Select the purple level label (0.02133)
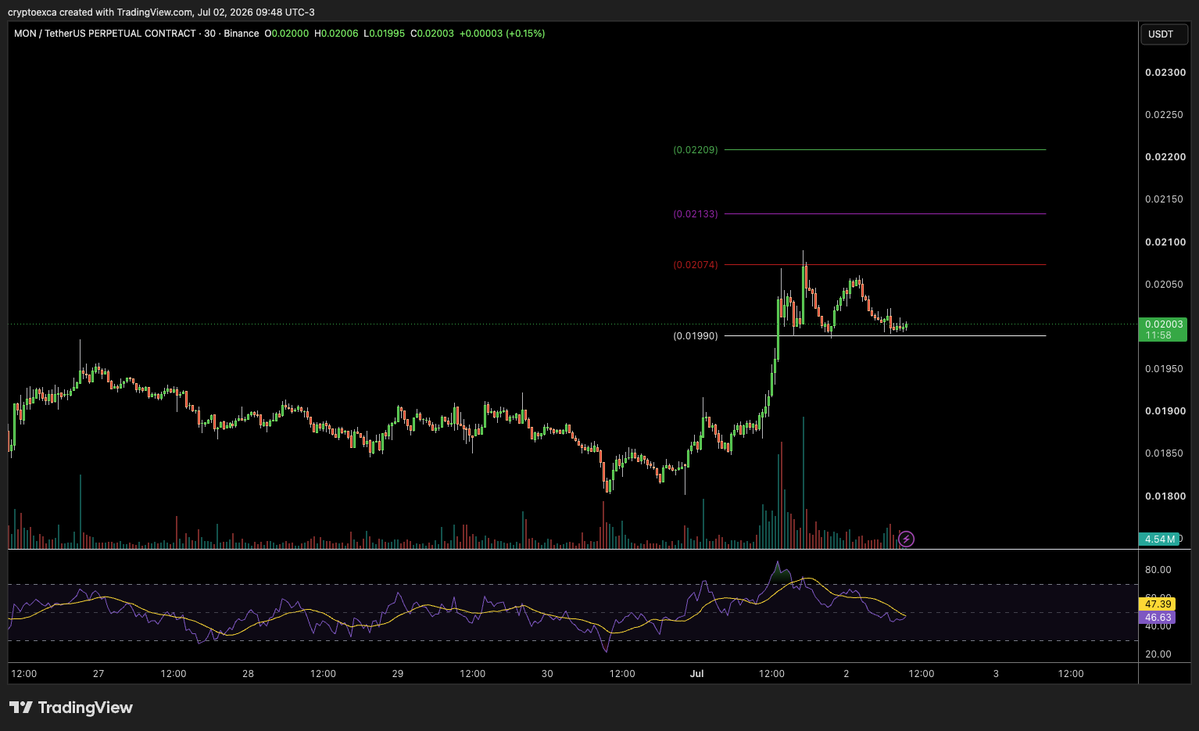This screenshot has height=731, width=1199. tap(696, 214)
